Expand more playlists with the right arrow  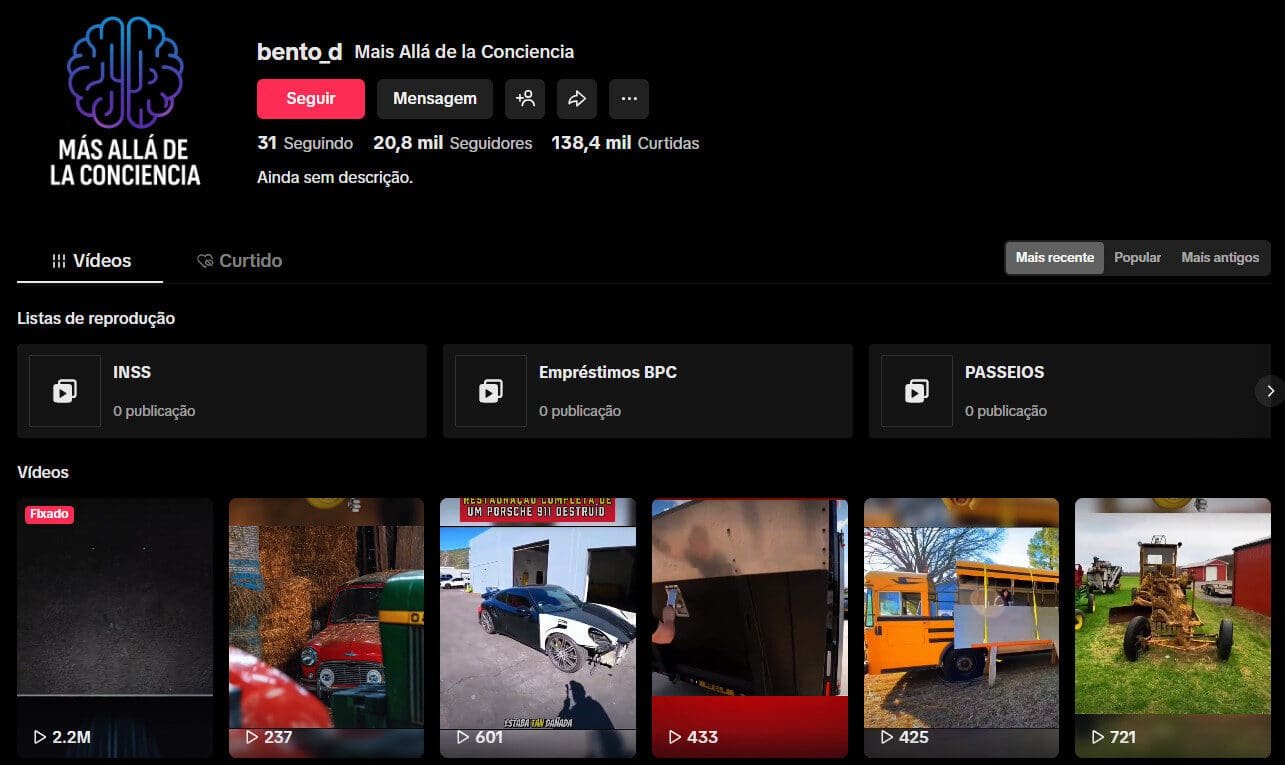point(1270,391)
